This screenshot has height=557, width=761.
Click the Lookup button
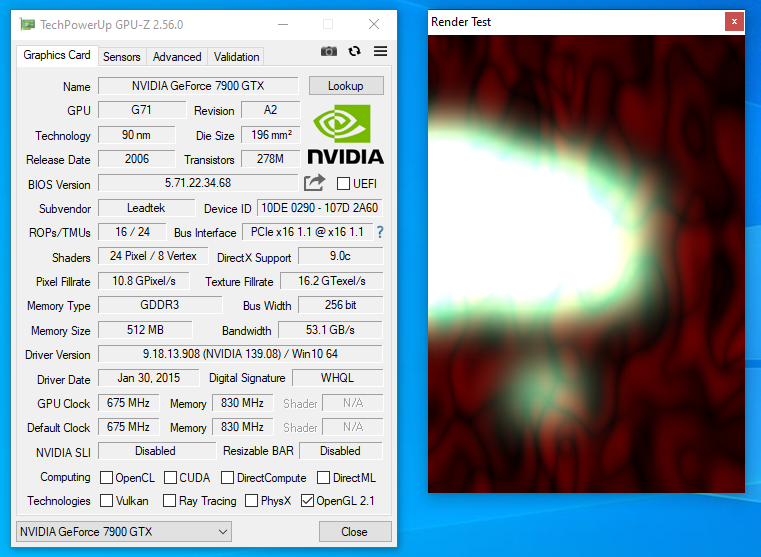346,86
